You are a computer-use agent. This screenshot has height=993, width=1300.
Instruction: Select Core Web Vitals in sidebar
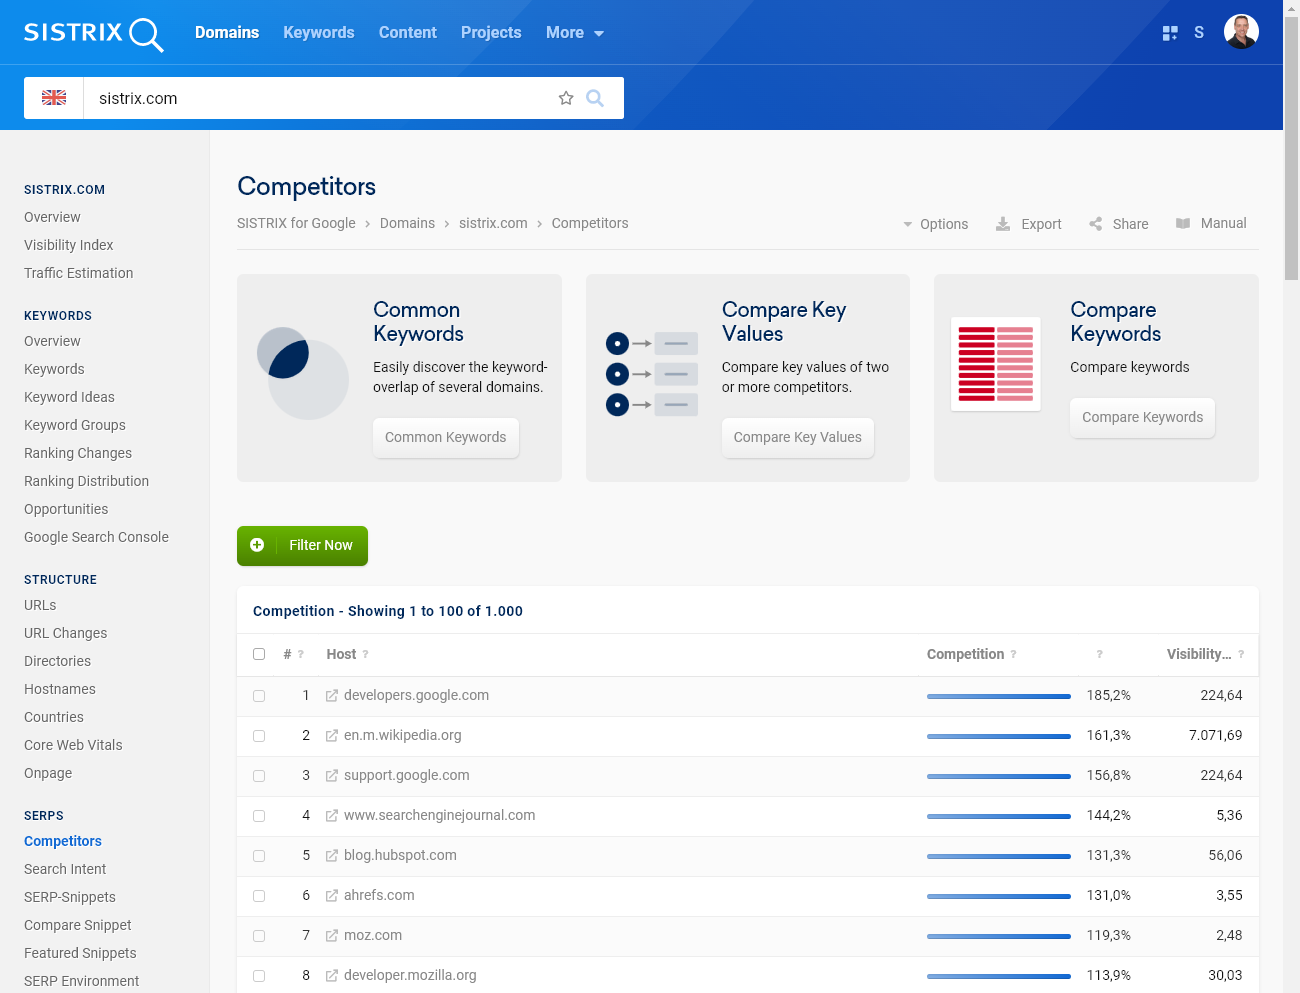point(73,745)
